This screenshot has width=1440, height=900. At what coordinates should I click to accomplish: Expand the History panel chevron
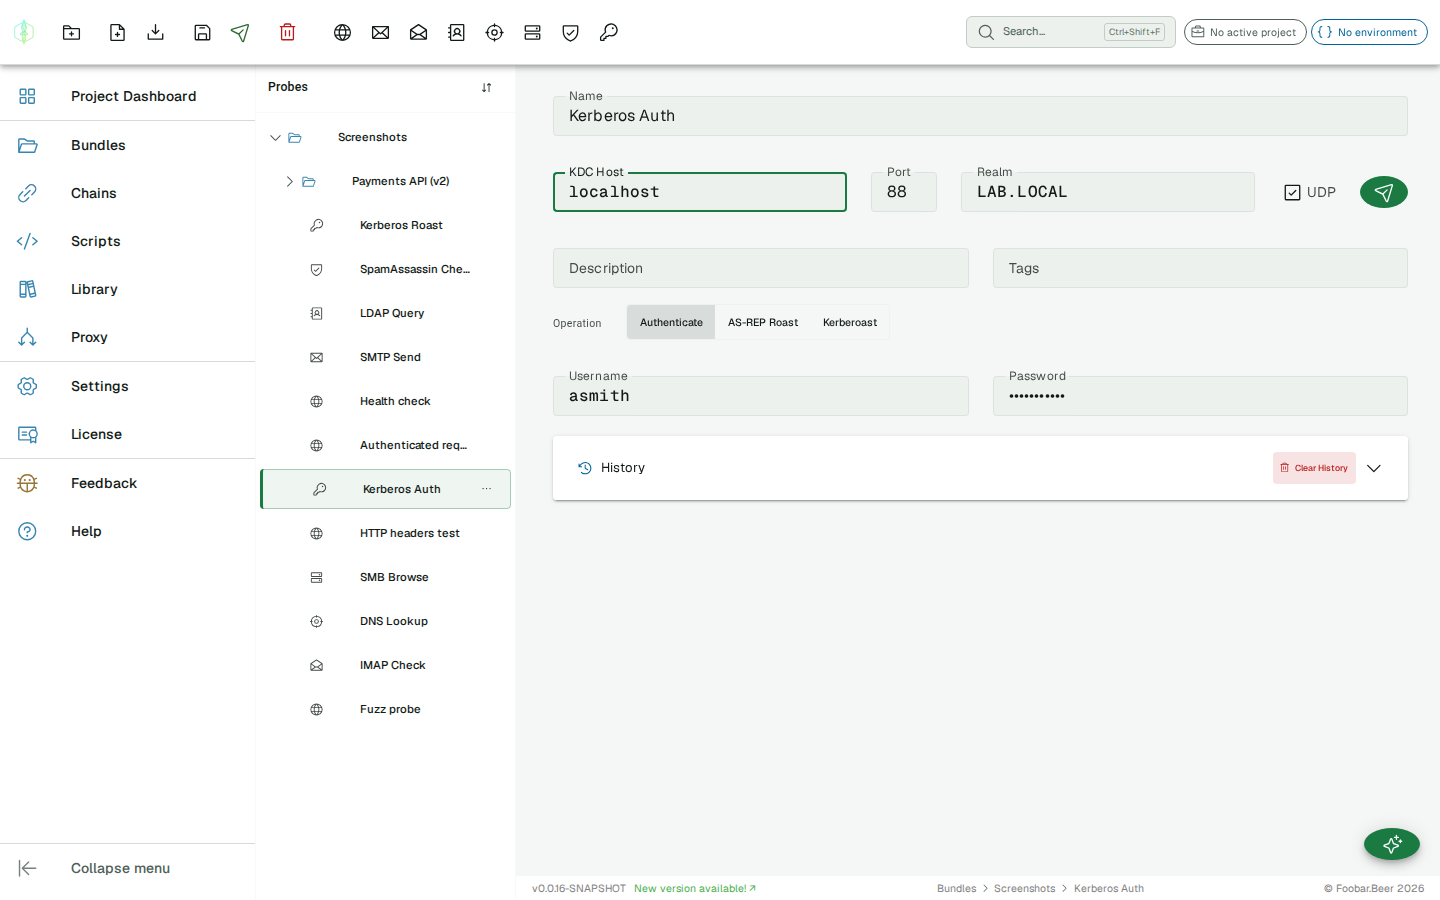tap(1374, 468)
